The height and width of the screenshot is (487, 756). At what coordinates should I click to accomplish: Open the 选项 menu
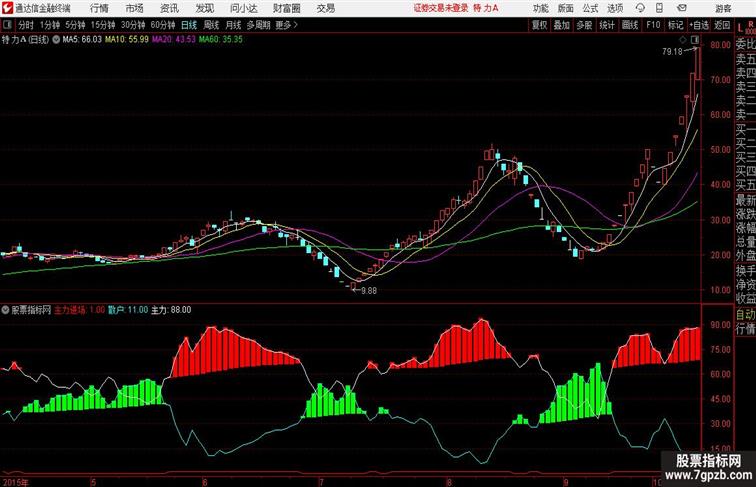615,8
